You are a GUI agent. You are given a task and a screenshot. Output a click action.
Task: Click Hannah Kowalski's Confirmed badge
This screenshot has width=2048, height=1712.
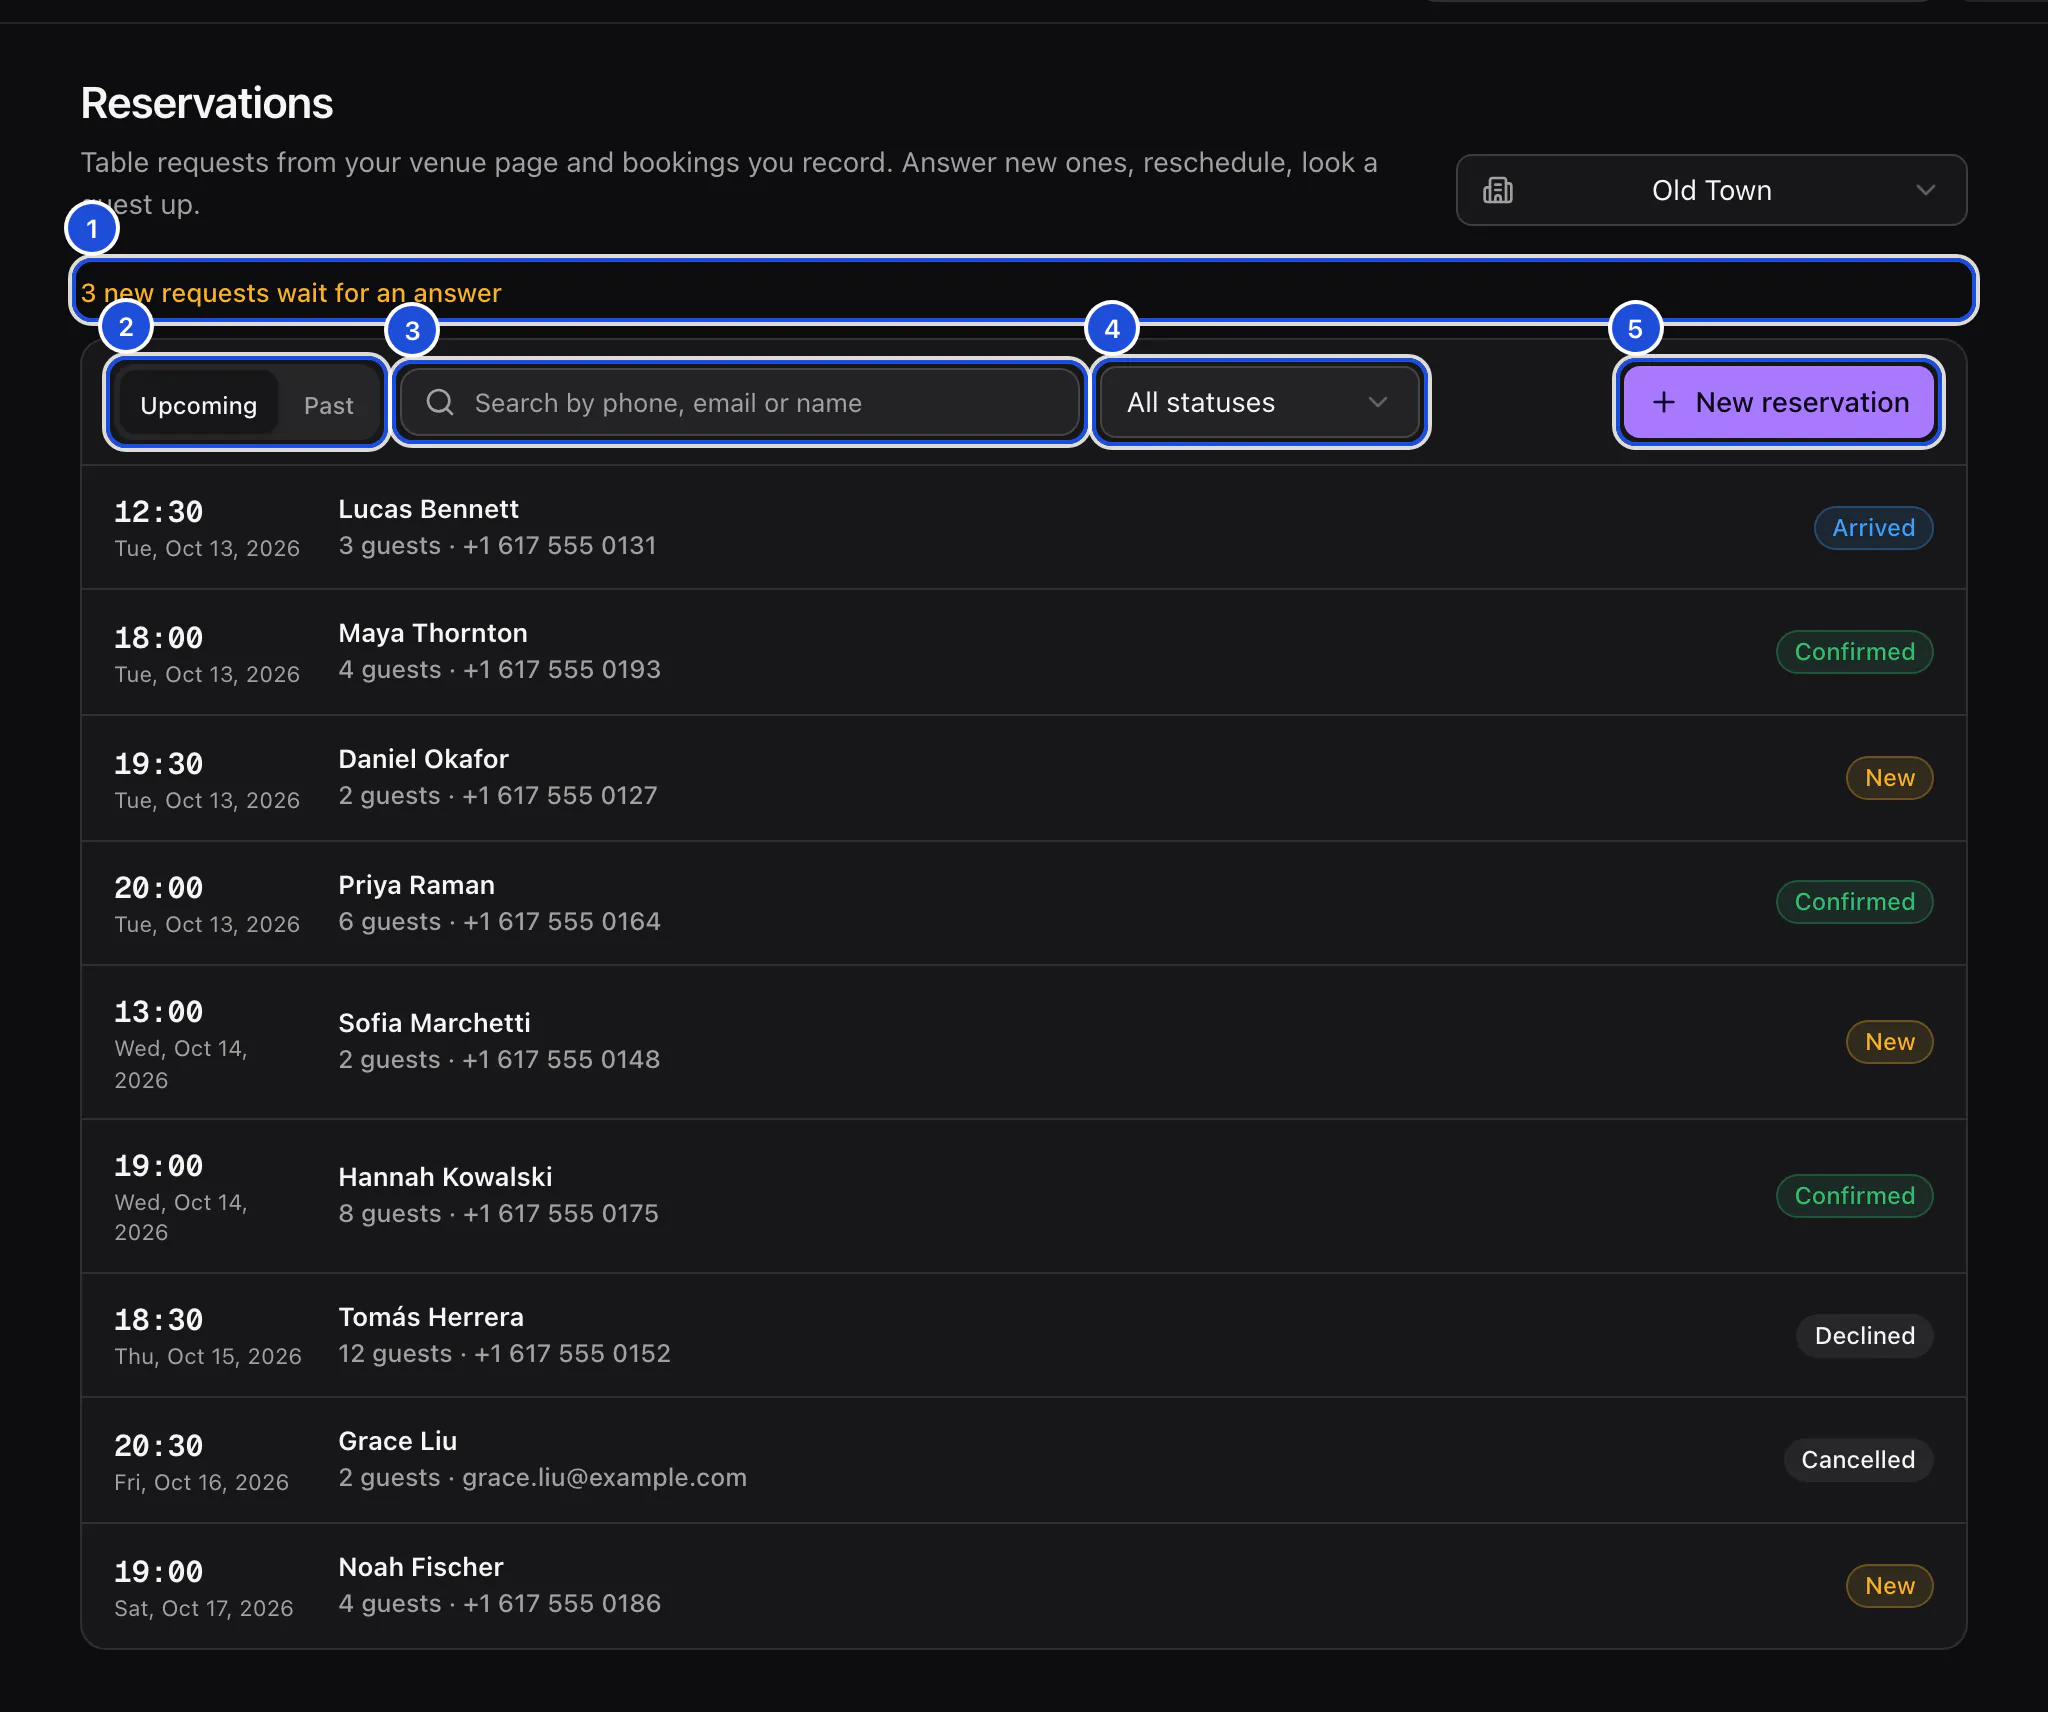(x=1854, y=1196)
